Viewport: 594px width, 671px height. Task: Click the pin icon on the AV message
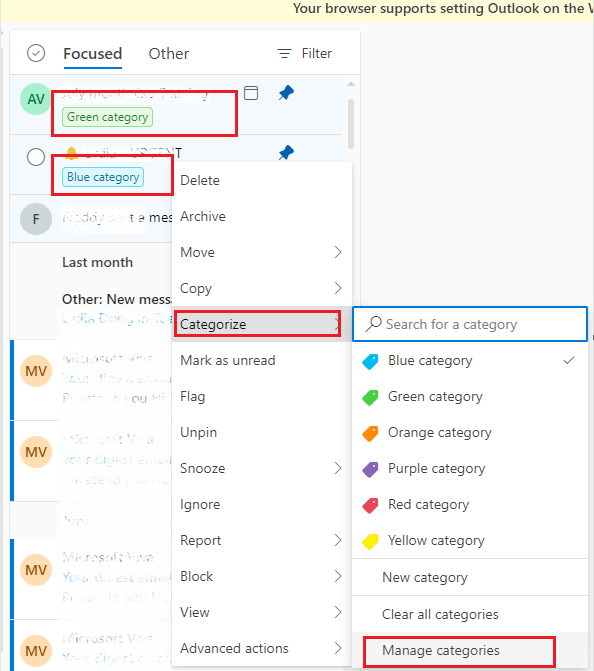[286, 93]
